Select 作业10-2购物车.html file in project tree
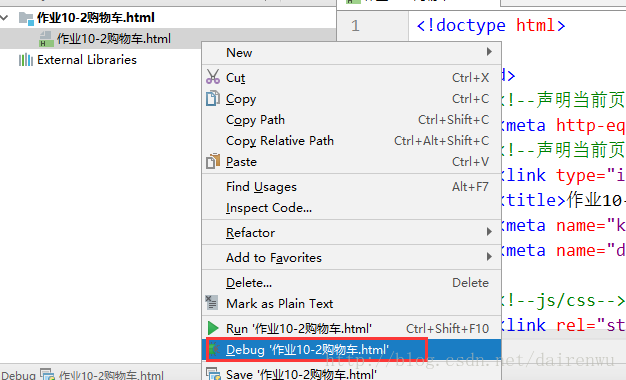 pos(114,39)
